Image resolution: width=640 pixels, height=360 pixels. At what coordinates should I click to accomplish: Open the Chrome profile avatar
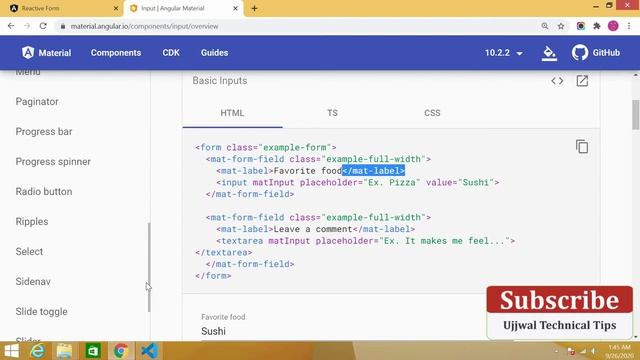pyautogui.click(x=613, y=26)
